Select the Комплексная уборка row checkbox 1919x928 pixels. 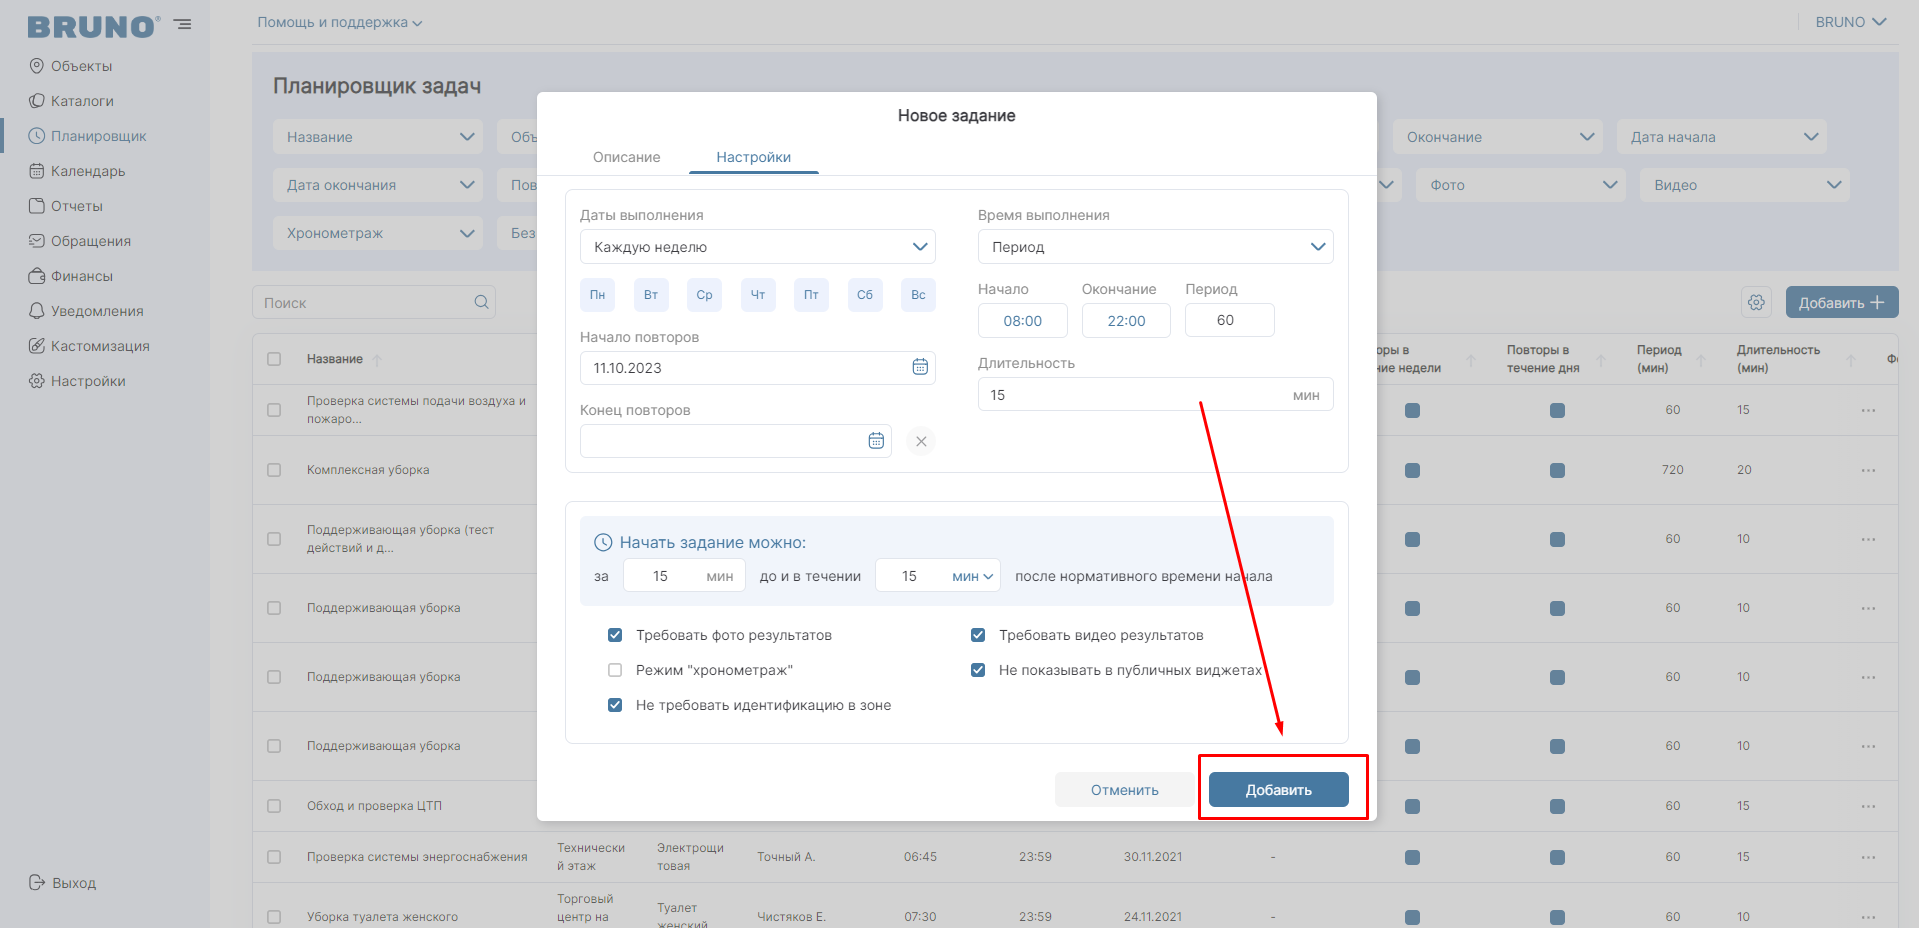coord(274,470)
